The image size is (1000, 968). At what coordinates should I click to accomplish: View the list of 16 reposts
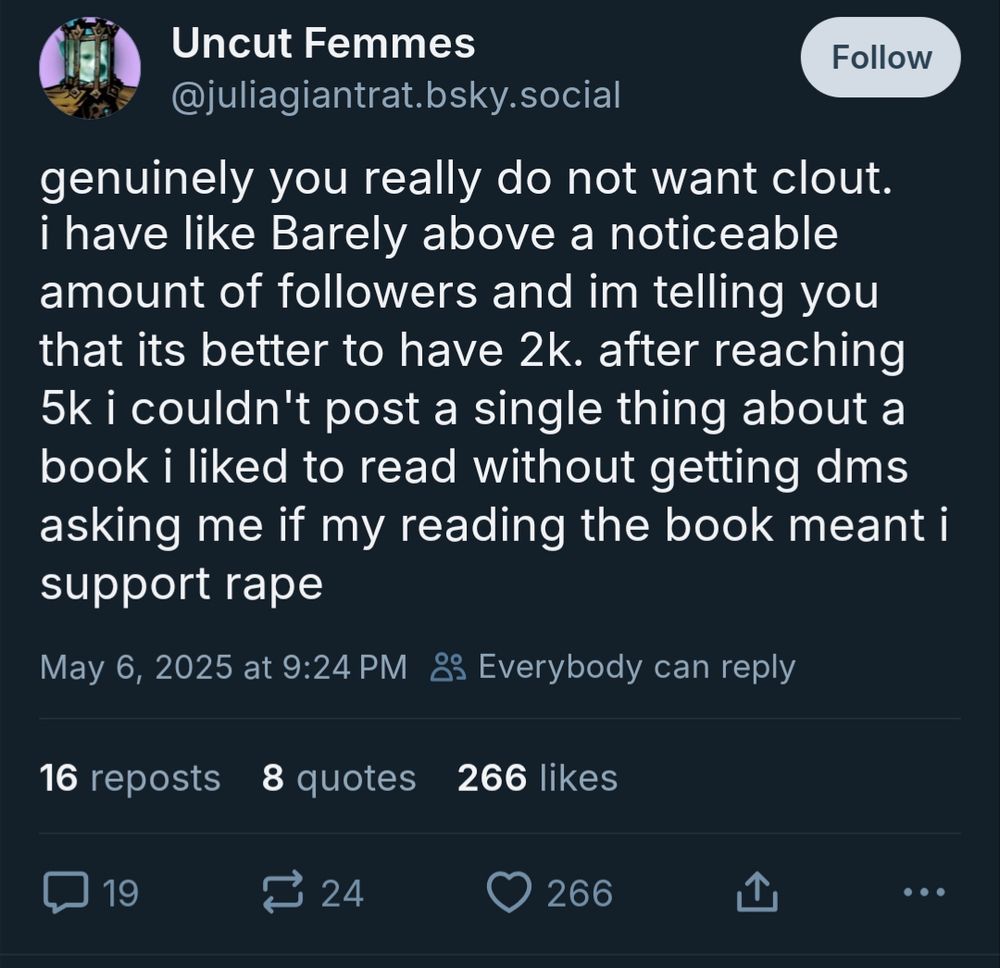[130, 777]
